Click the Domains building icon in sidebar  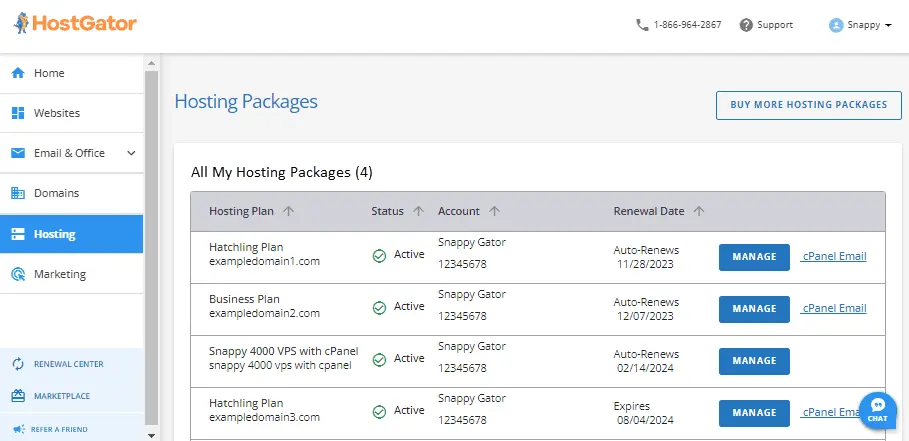pos(17,193)
